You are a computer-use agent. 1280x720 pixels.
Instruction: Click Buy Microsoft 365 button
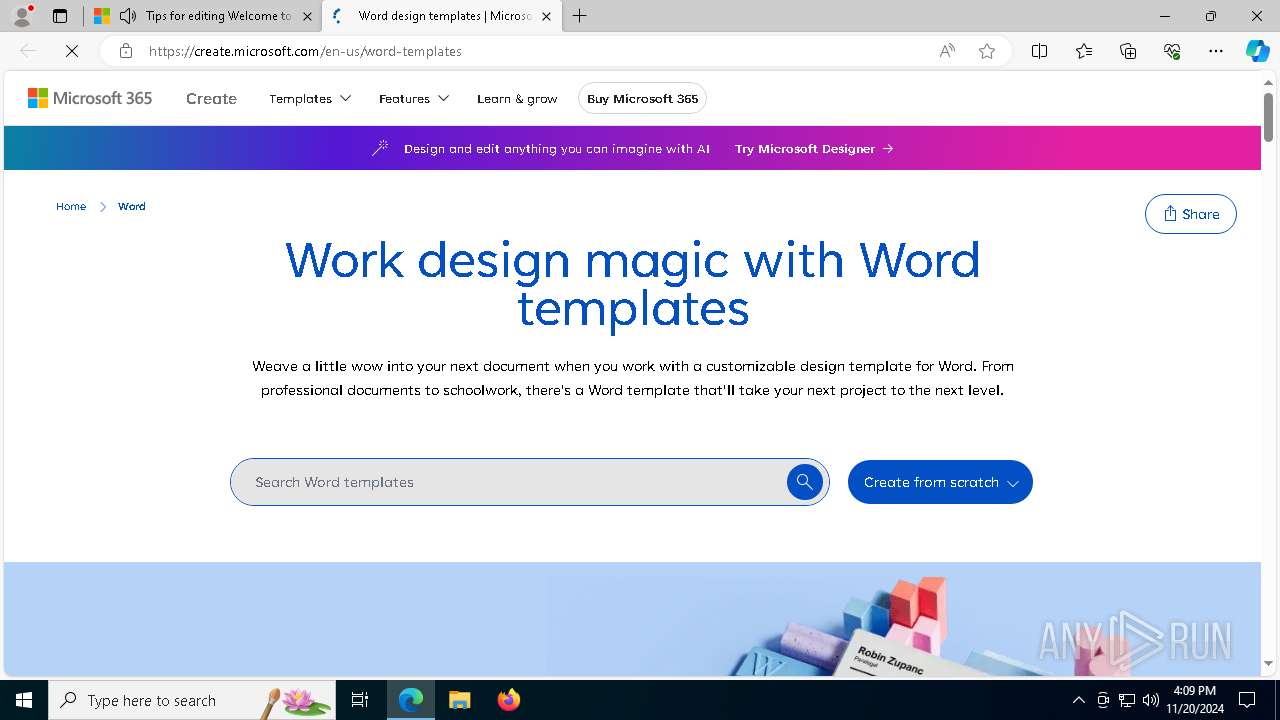tap(642, 98)
